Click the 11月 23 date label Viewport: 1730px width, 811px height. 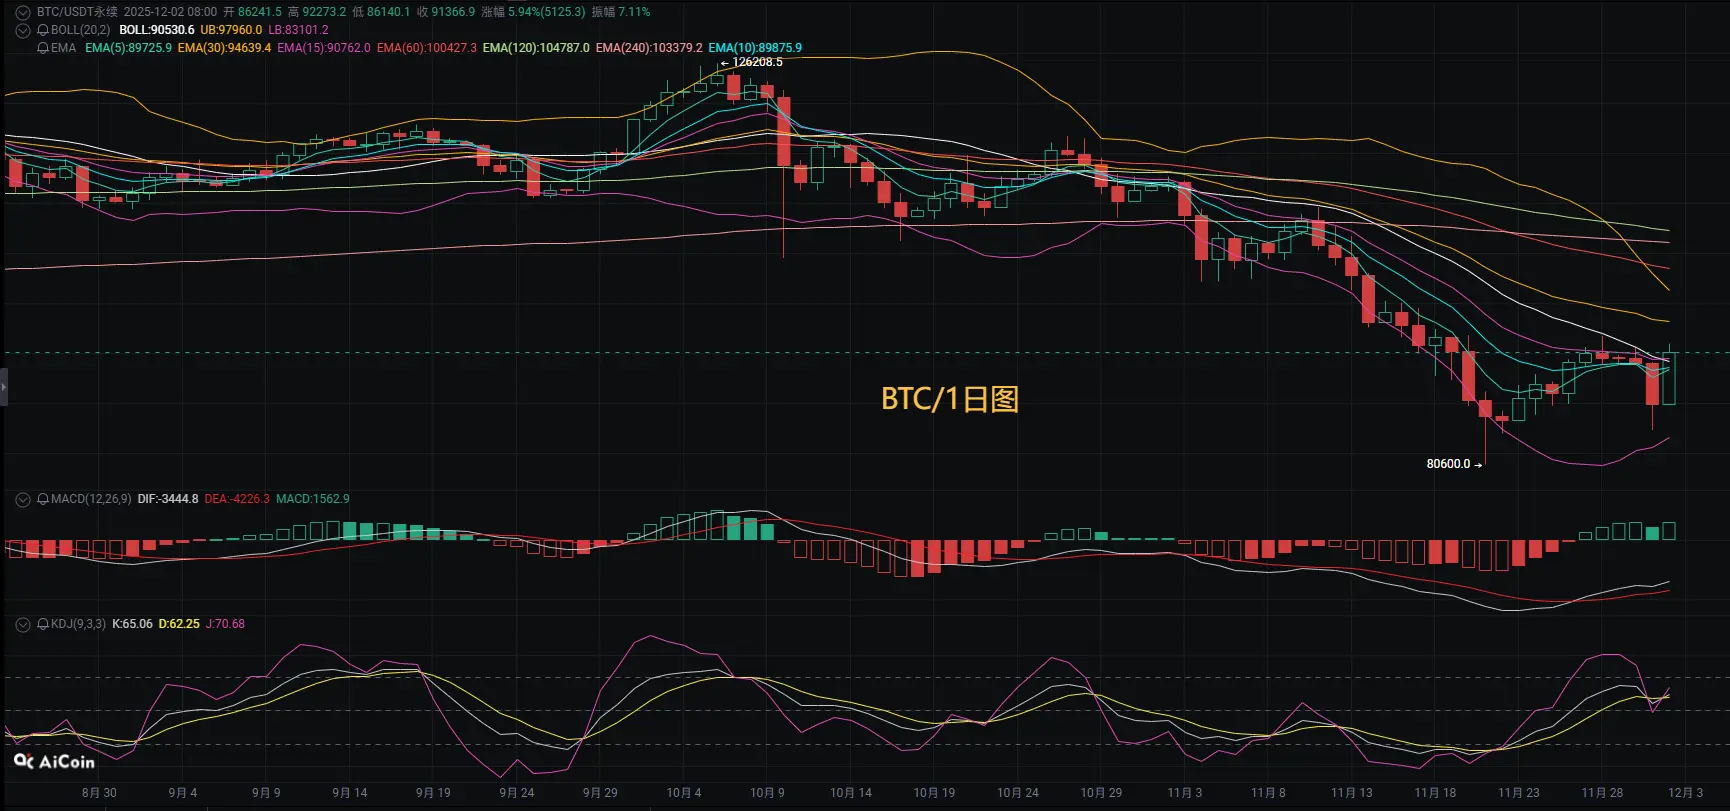[x=1519, y=793]
